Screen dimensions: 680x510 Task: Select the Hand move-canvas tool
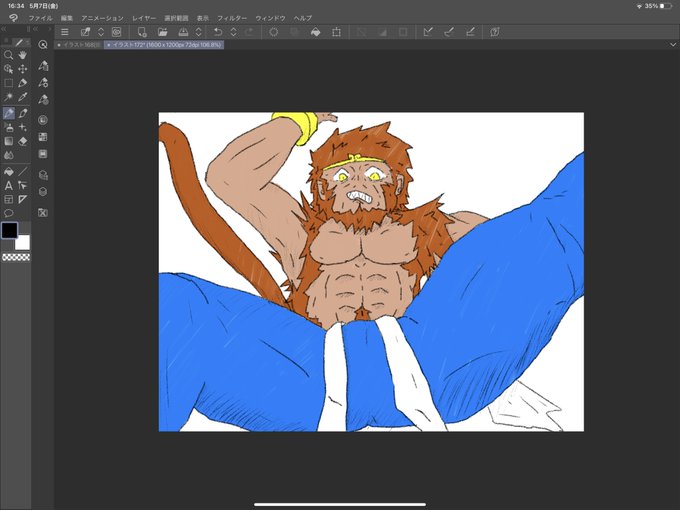(x=23, y=55)
